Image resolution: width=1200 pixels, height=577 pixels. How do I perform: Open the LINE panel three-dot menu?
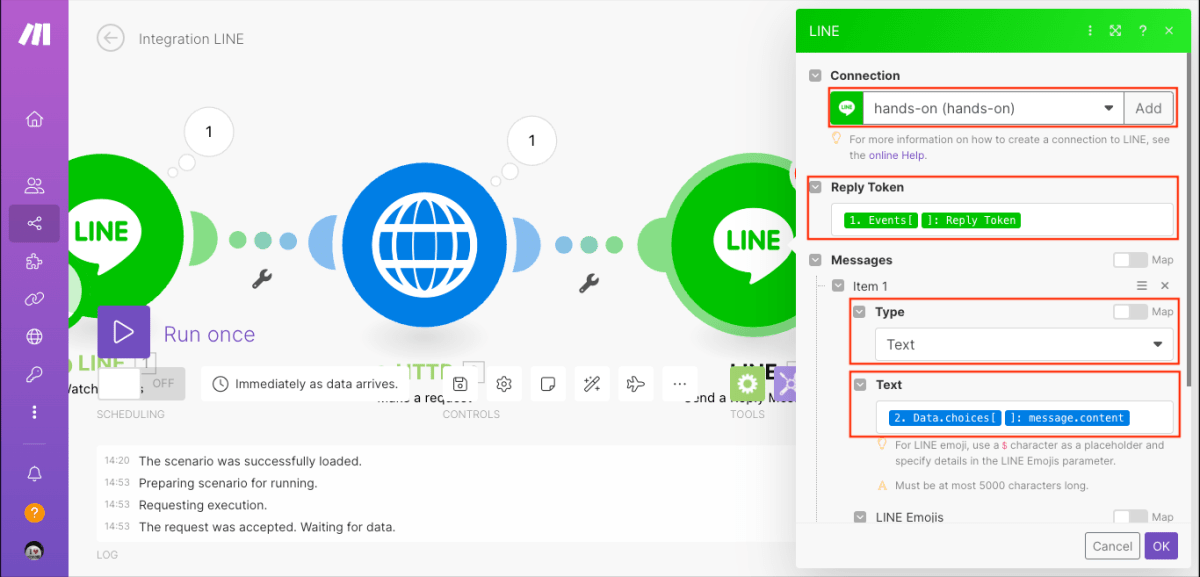(x=1091, y=31)
